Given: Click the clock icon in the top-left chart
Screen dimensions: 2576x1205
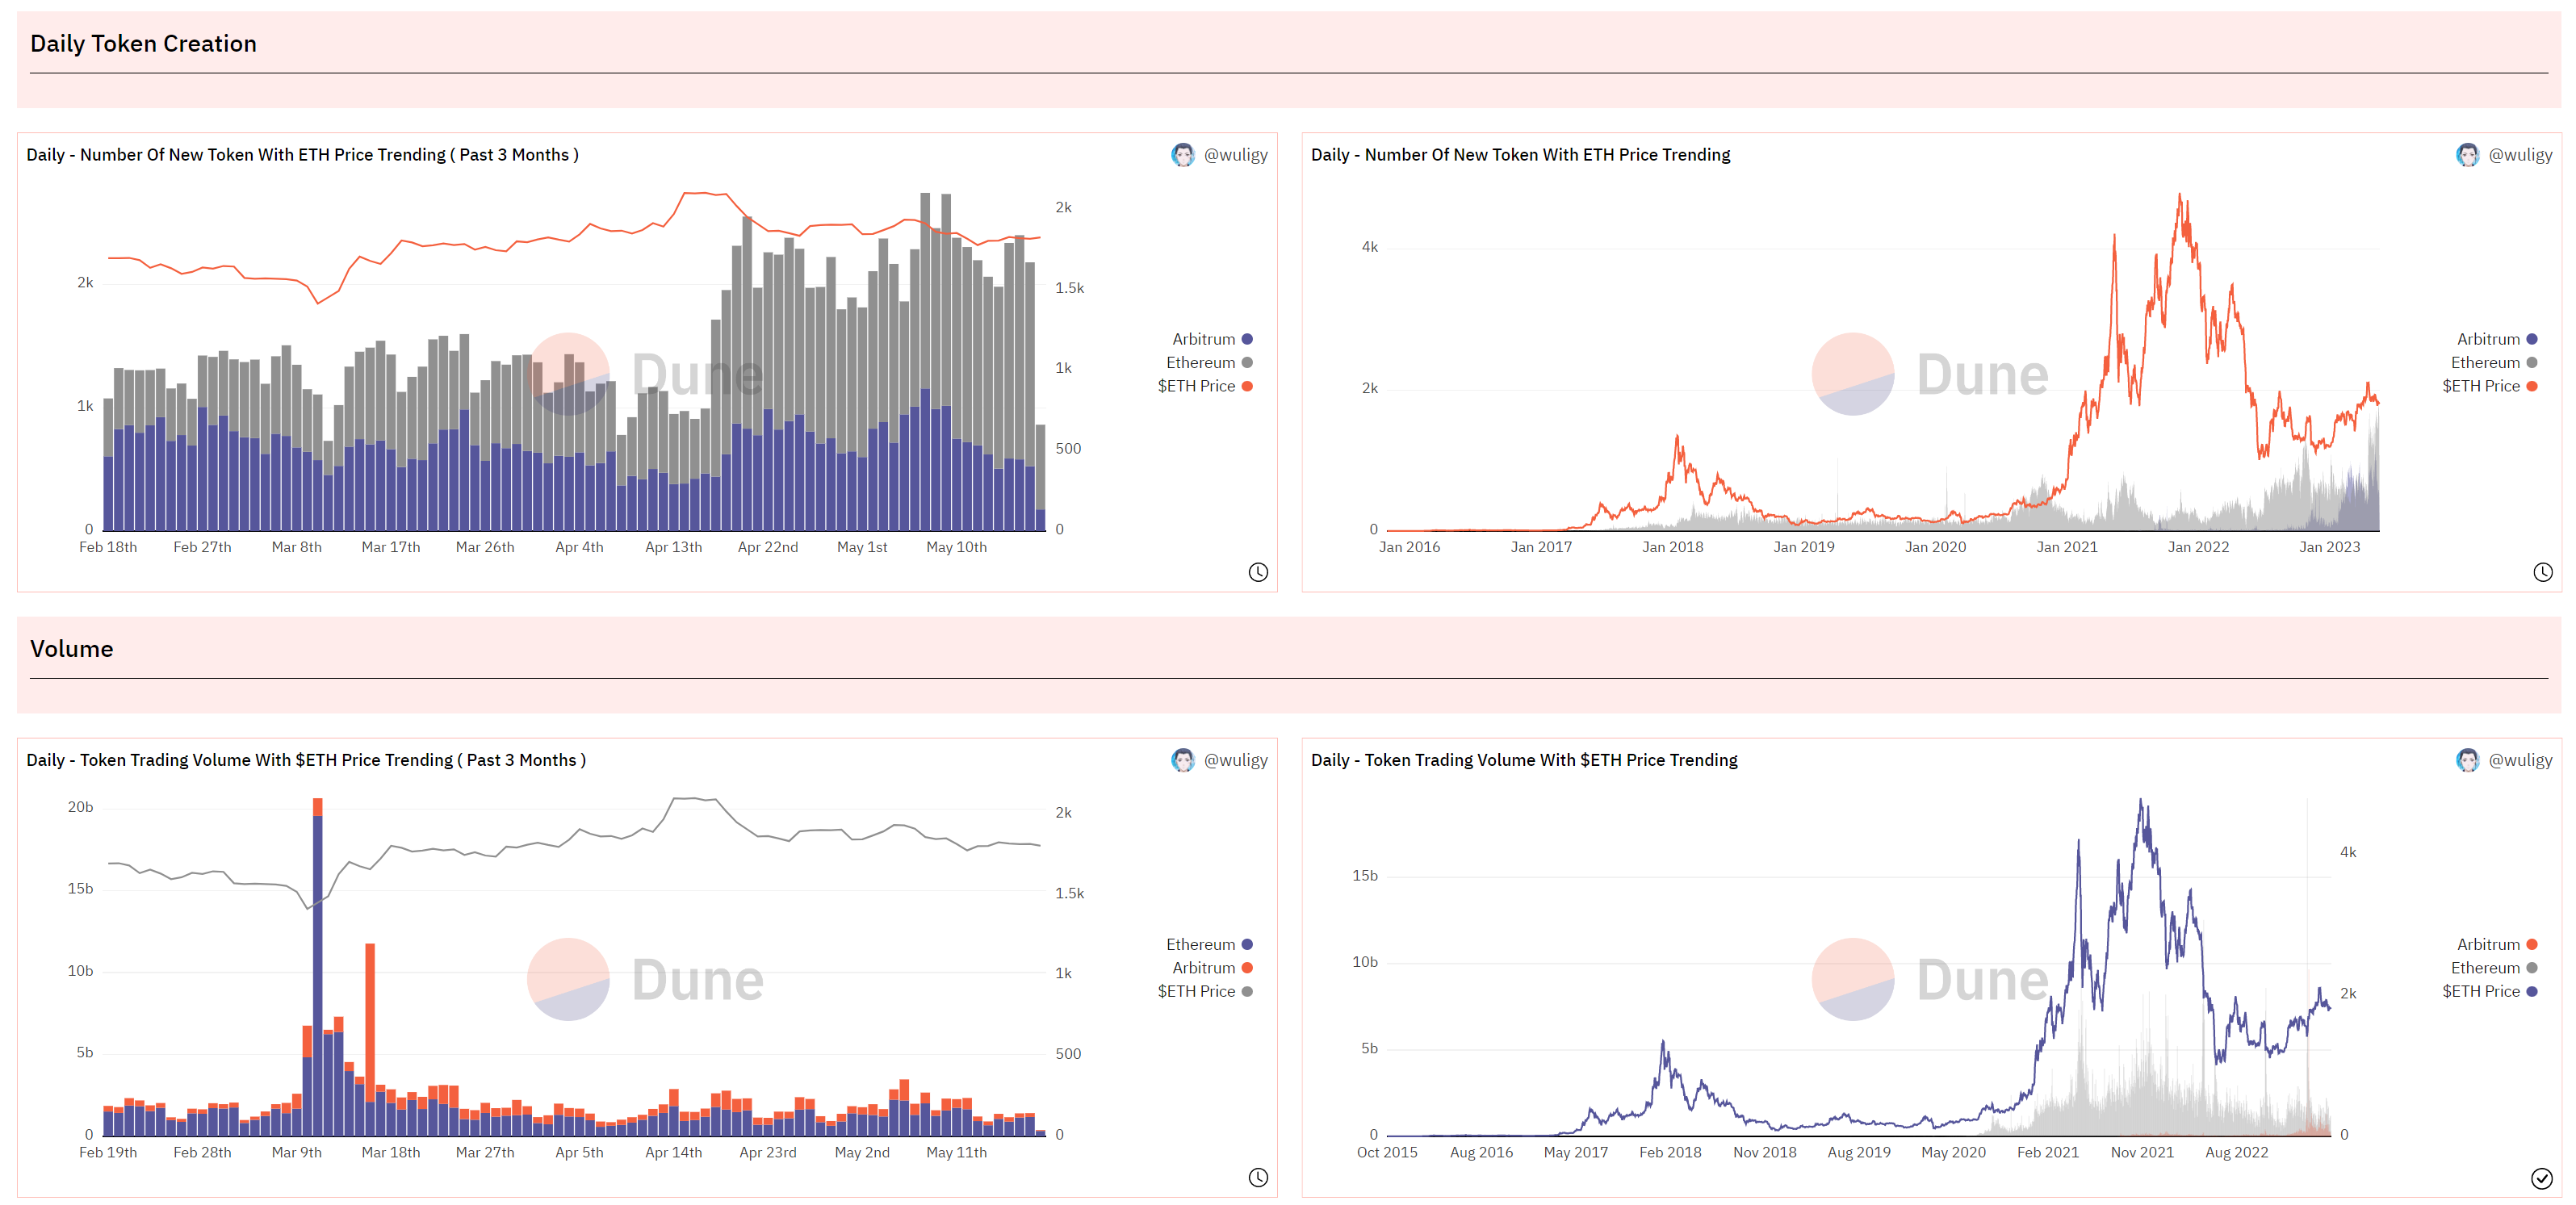Looking at the screenshot, I should (x=1258, y=572).
